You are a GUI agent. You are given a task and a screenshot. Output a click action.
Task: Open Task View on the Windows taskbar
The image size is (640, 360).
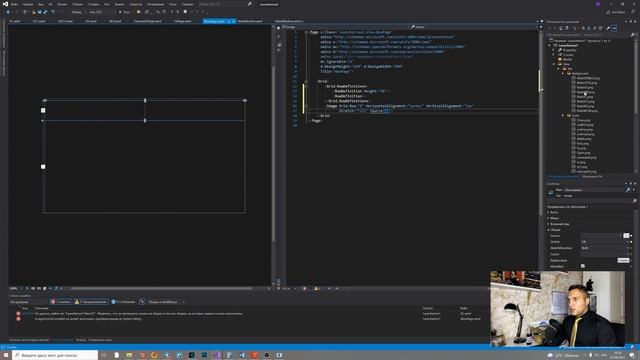tap(104, 355)
